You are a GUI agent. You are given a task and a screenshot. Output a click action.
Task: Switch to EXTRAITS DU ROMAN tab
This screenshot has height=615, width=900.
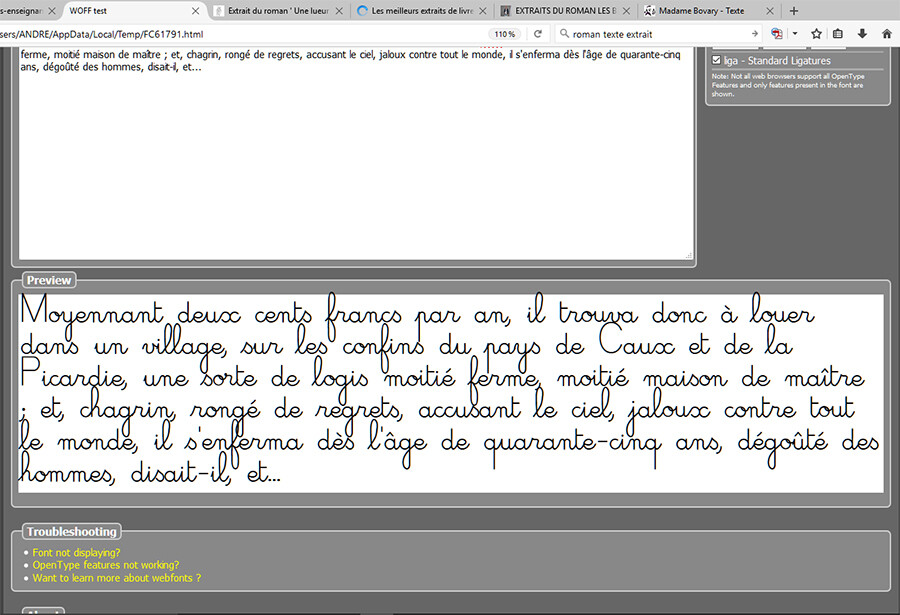[x=565, y=11]
